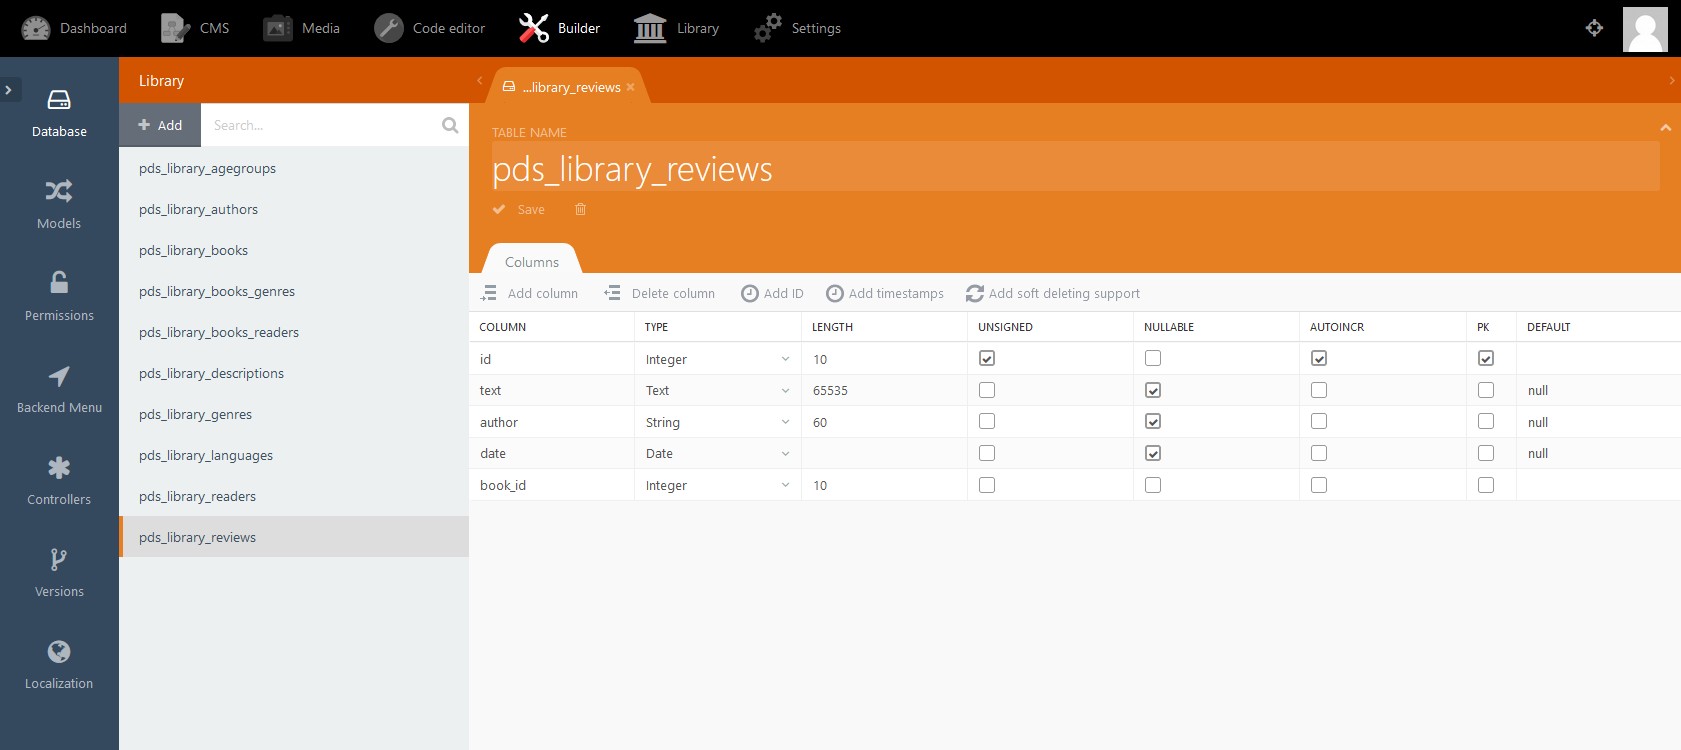
Task: Uncheck Nullable for the author column
Action: [x=1153, y=422]
